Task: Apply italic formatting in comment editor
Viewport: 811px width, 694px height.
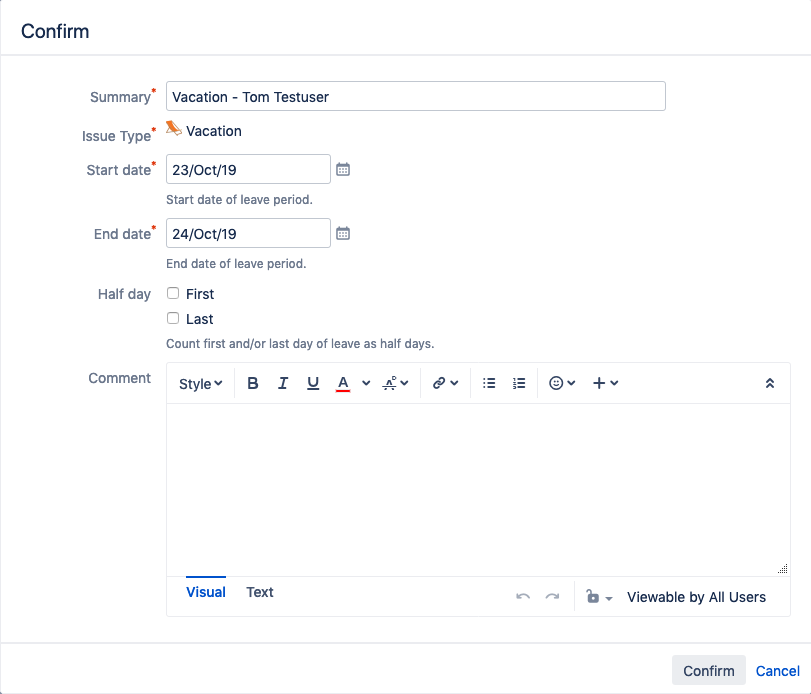Action: 282,383
